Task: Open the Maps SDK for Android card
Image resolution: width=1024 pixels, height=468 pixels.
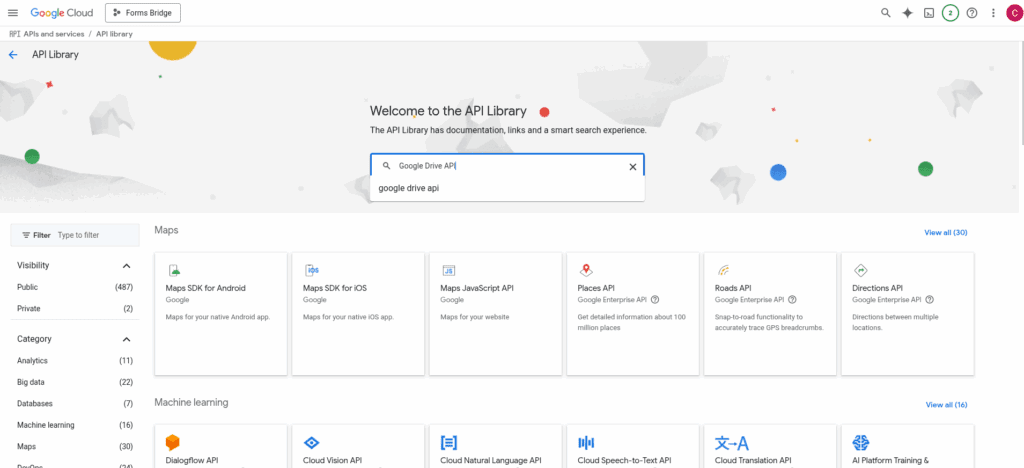Action: pos(221,314)
